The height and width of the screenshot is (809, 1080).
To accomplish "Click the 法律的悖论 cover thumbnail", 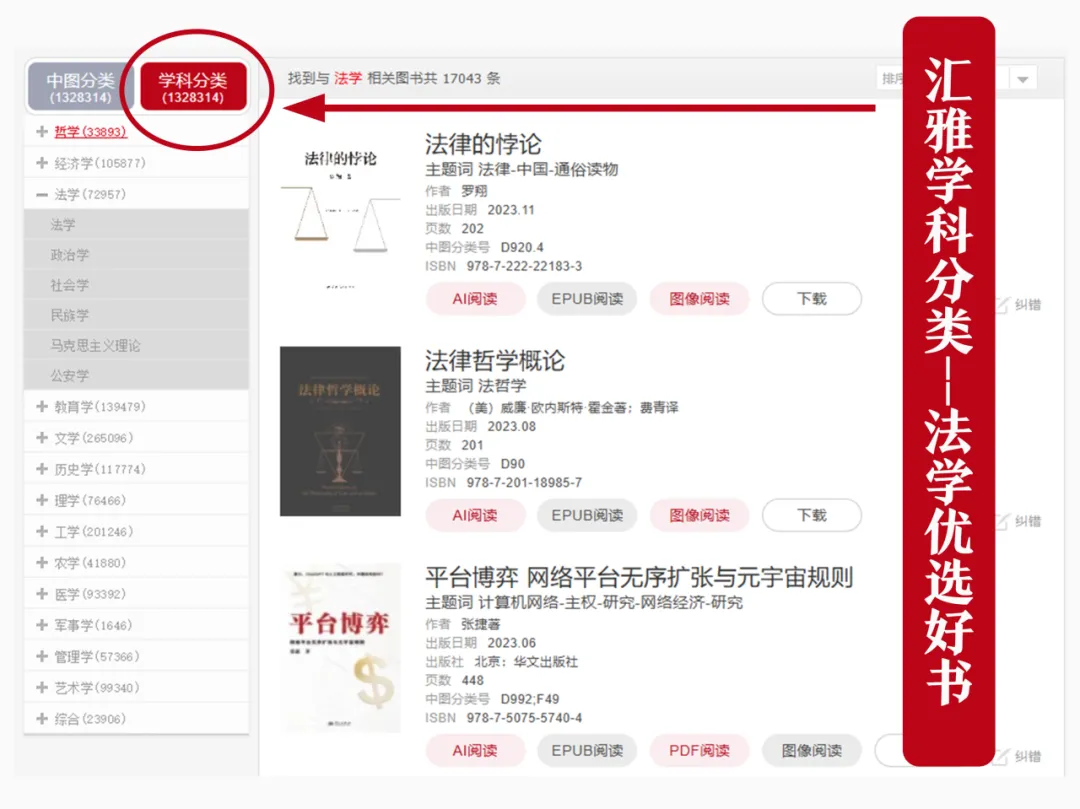I will (x=340, y=215).
